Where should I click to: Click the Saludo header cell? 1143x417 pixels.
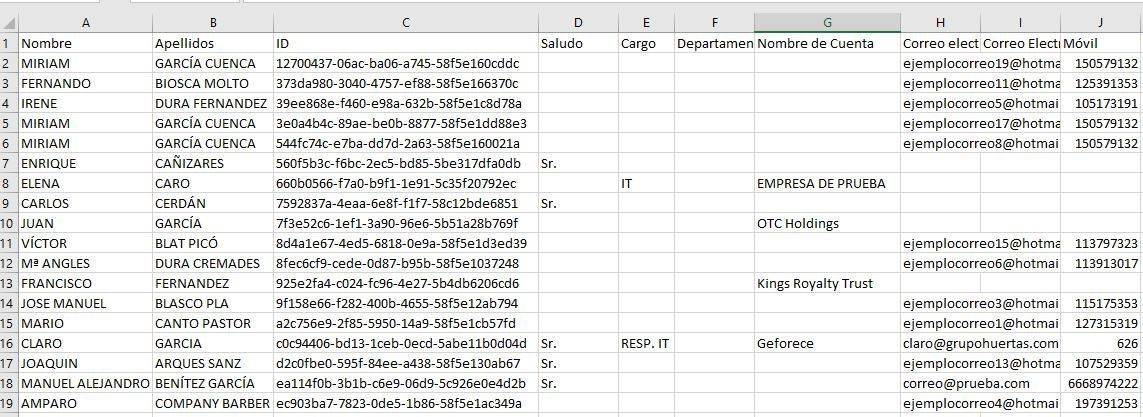pos(578,44)
